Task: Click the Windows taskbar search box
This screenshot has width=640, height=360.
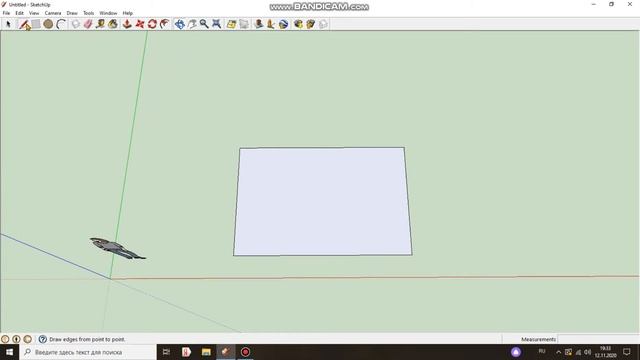Action: 87,352
